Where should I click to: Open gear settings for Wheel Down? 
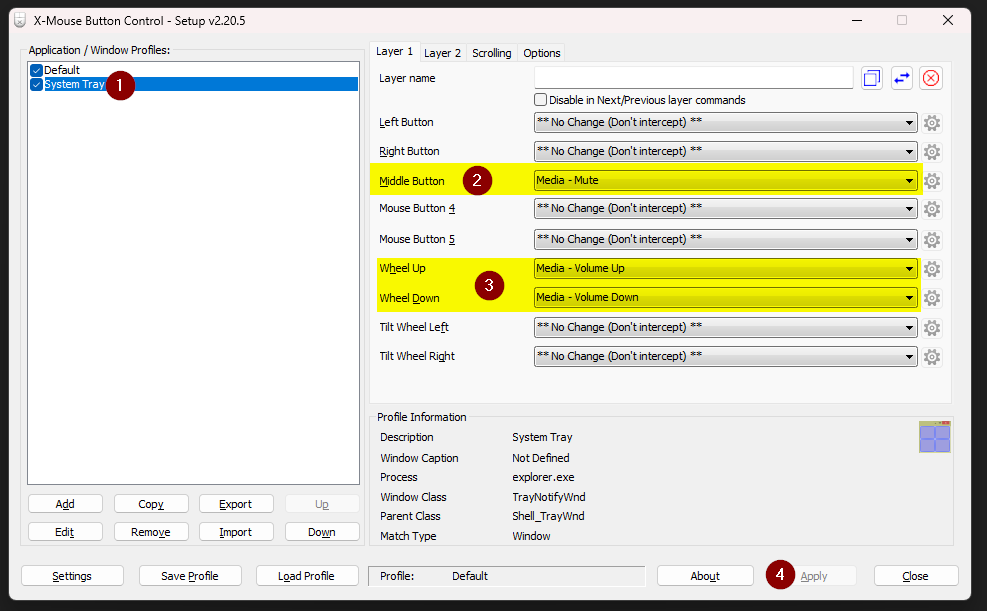(x=932, y=298)
